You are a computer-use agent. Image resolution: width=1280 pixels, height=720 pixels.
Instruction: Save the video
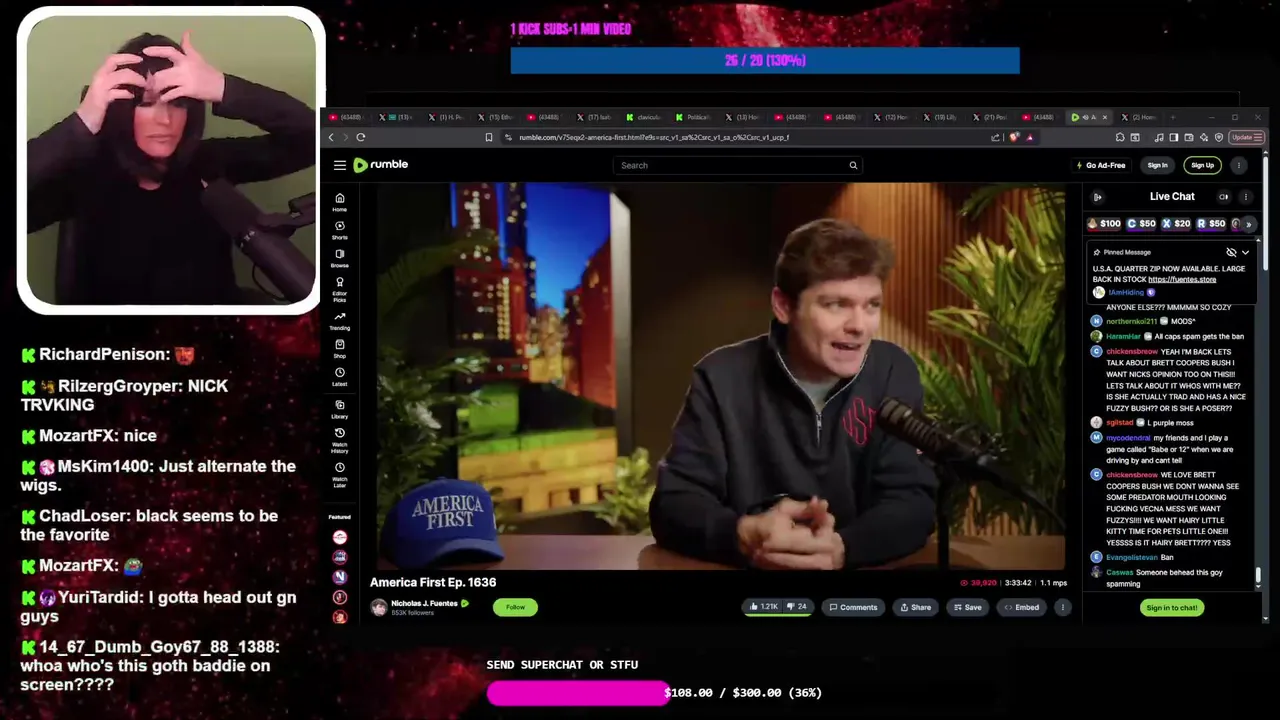tap(966, 607)
